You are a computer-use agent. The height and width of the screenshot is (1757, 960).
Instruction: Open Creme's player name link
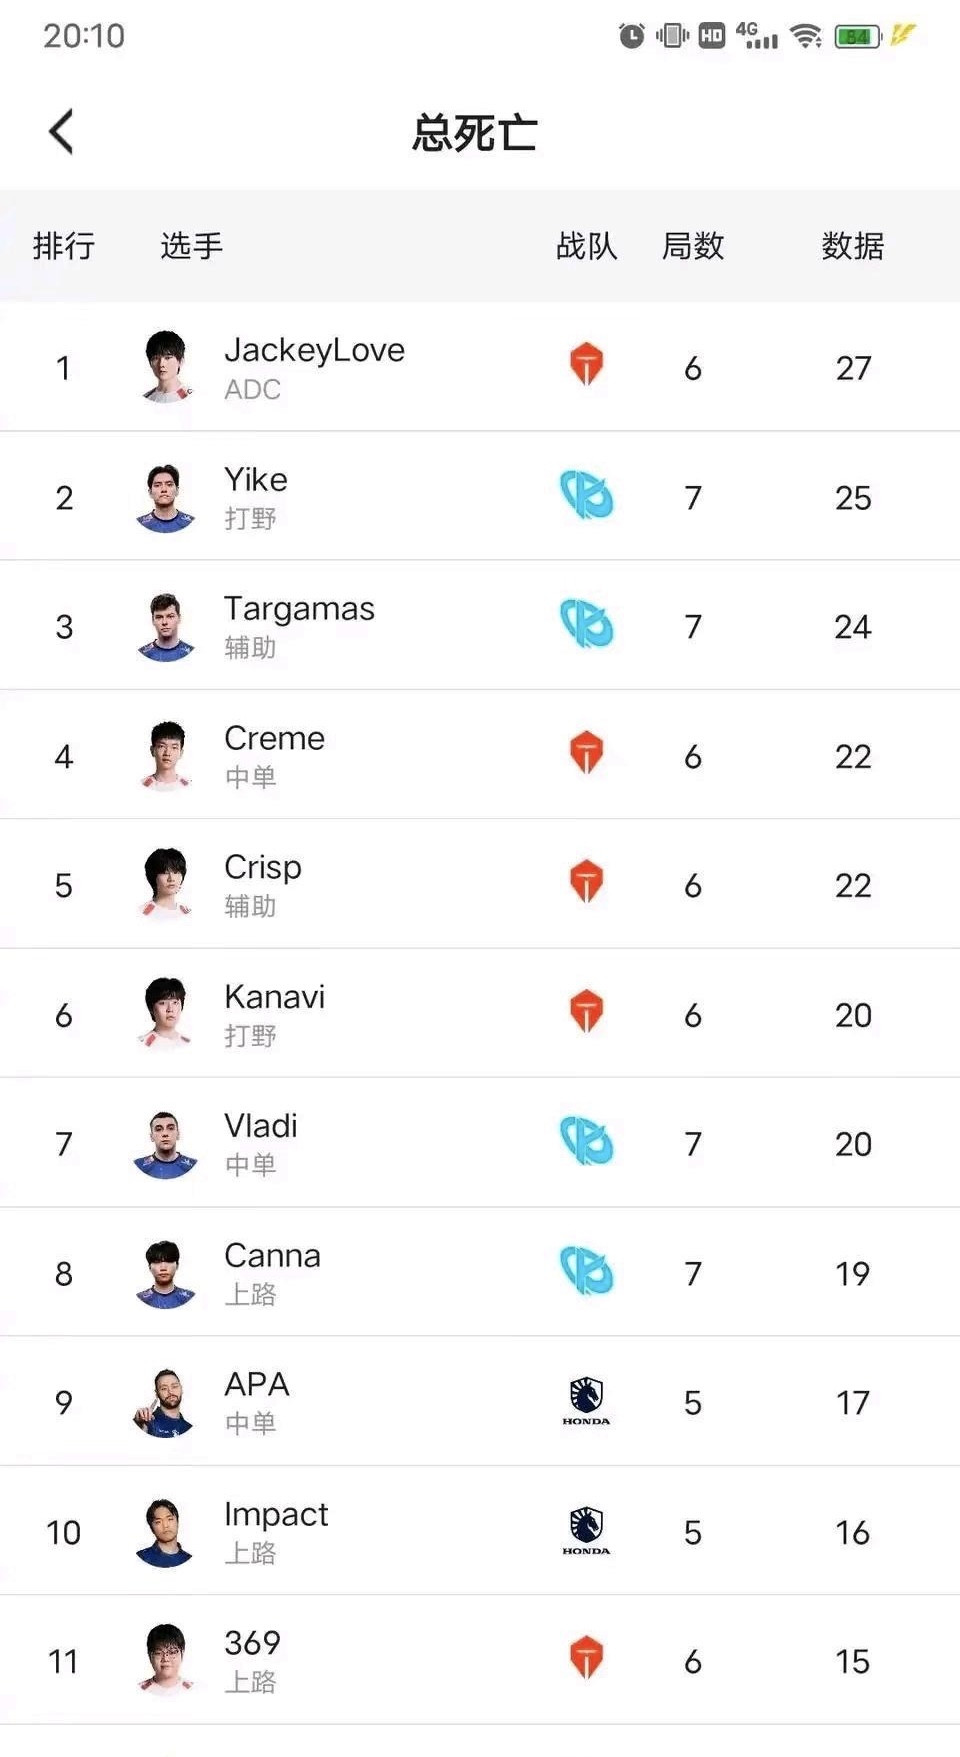click(x=274, y=738)
